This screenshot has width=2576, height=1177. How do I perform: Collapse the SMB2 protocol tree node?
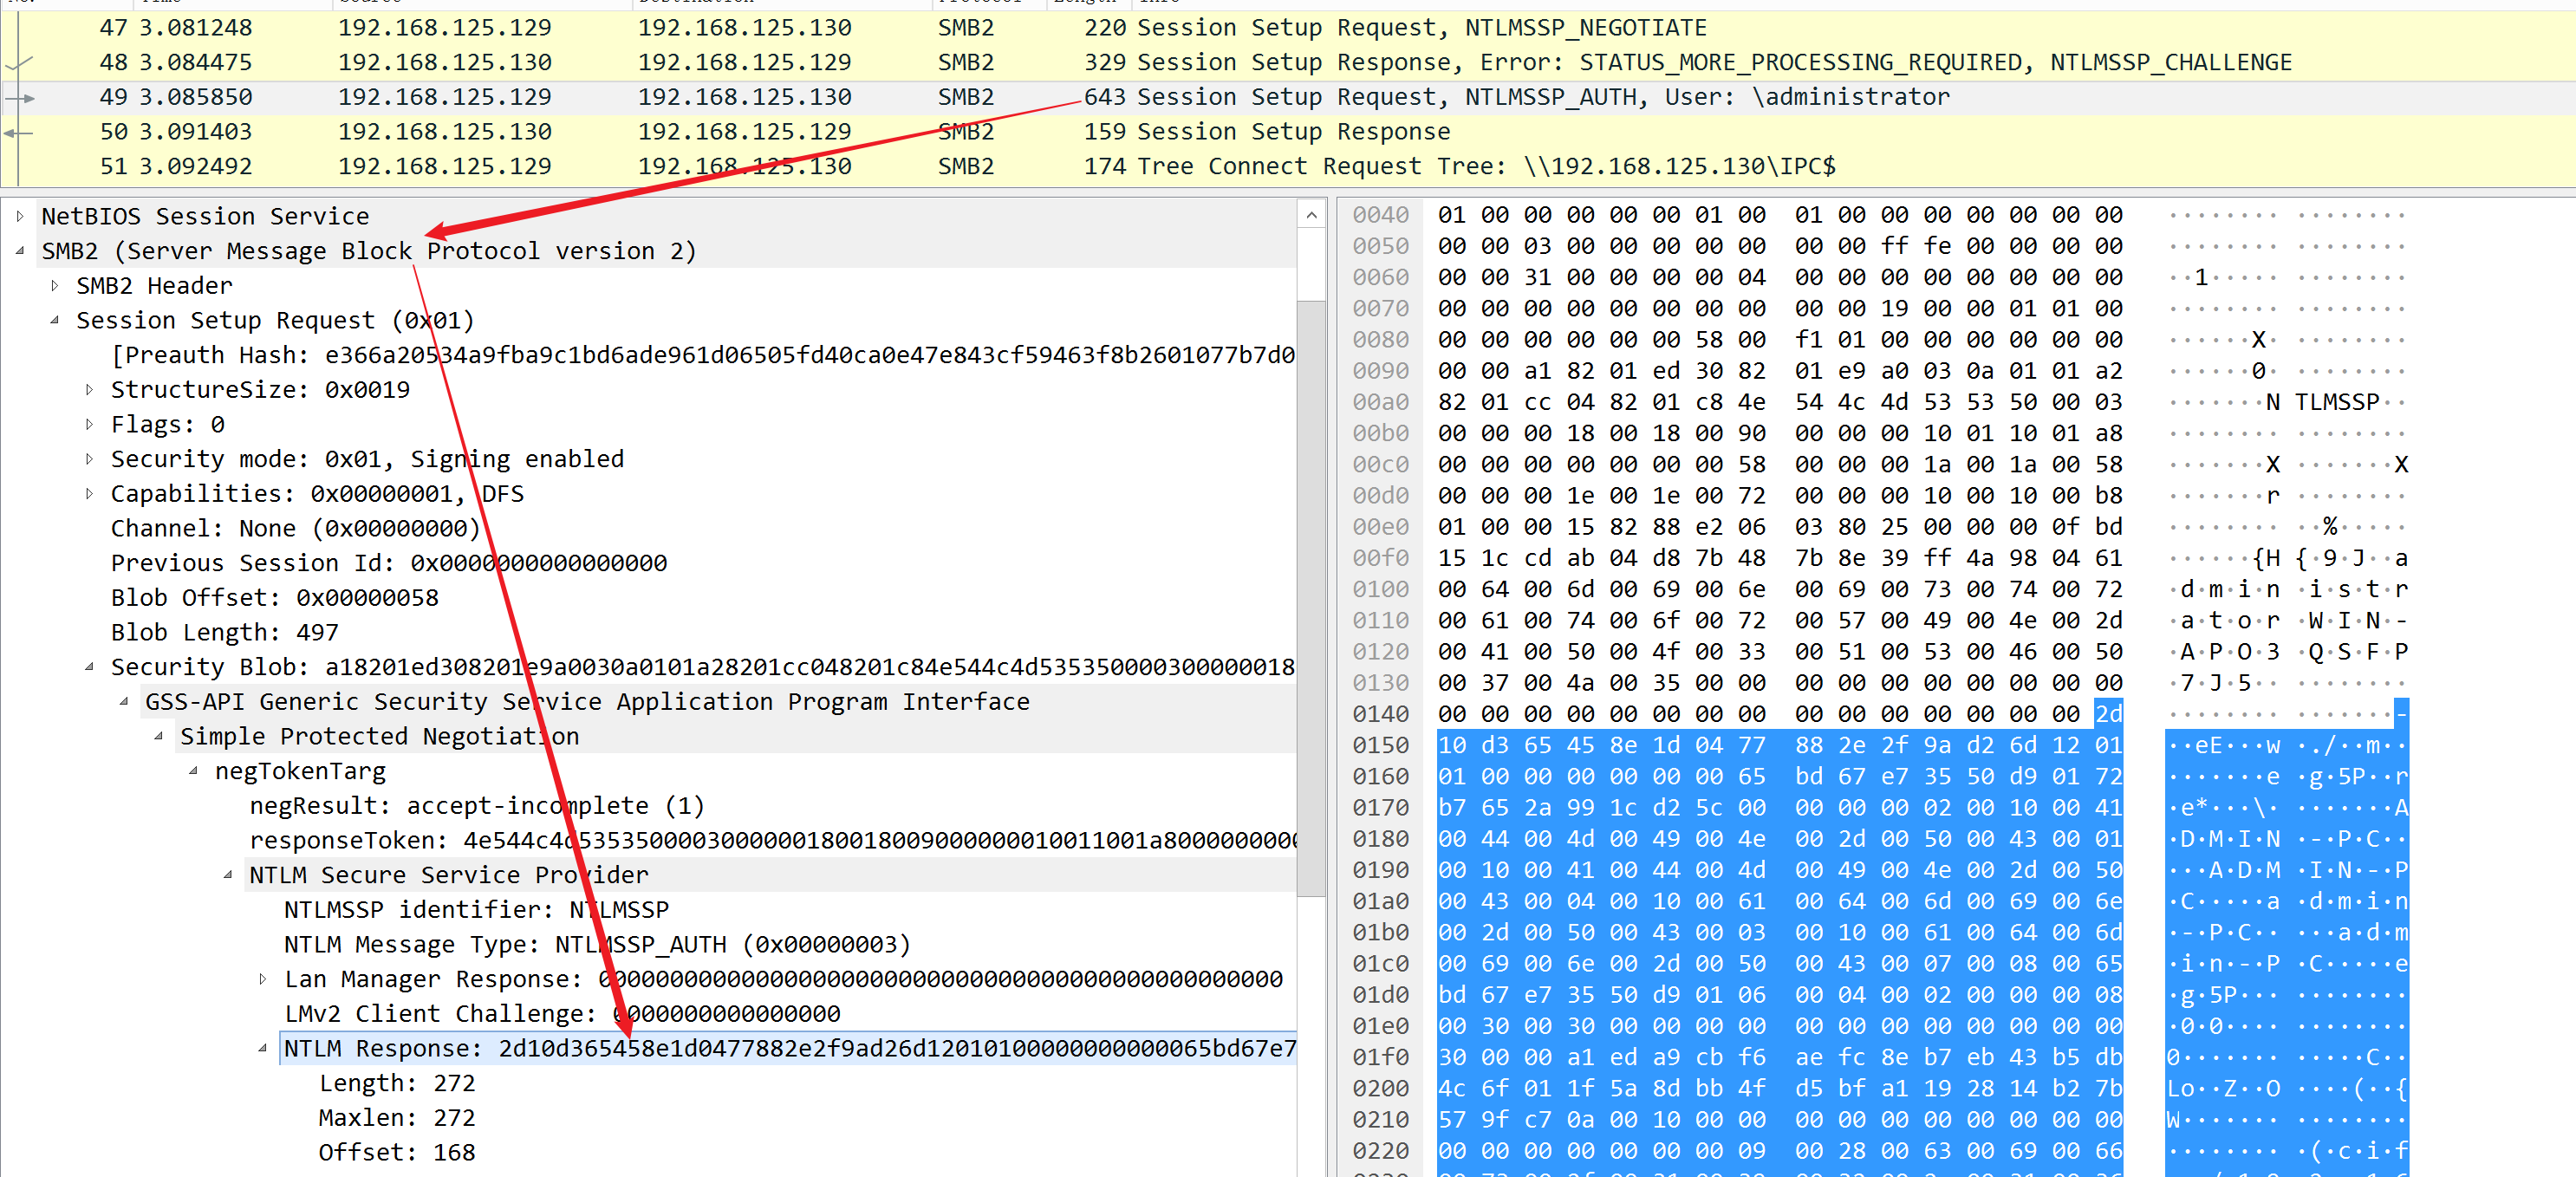point(20,251)
